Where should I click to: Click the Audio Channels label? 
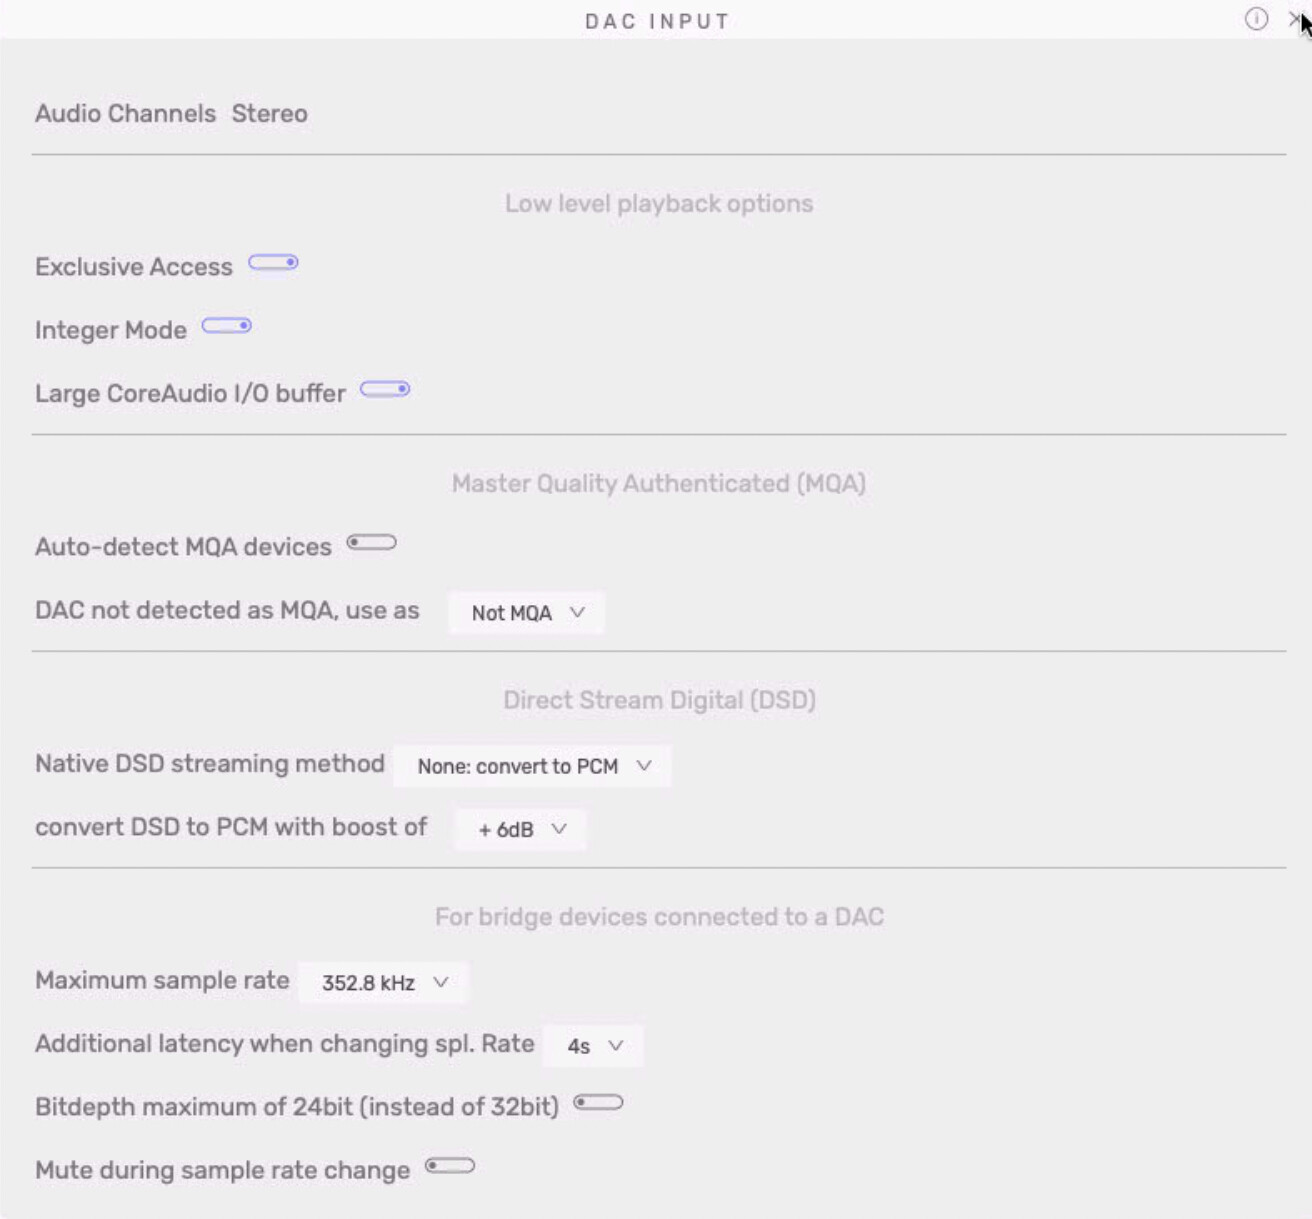tap(125, 113)
